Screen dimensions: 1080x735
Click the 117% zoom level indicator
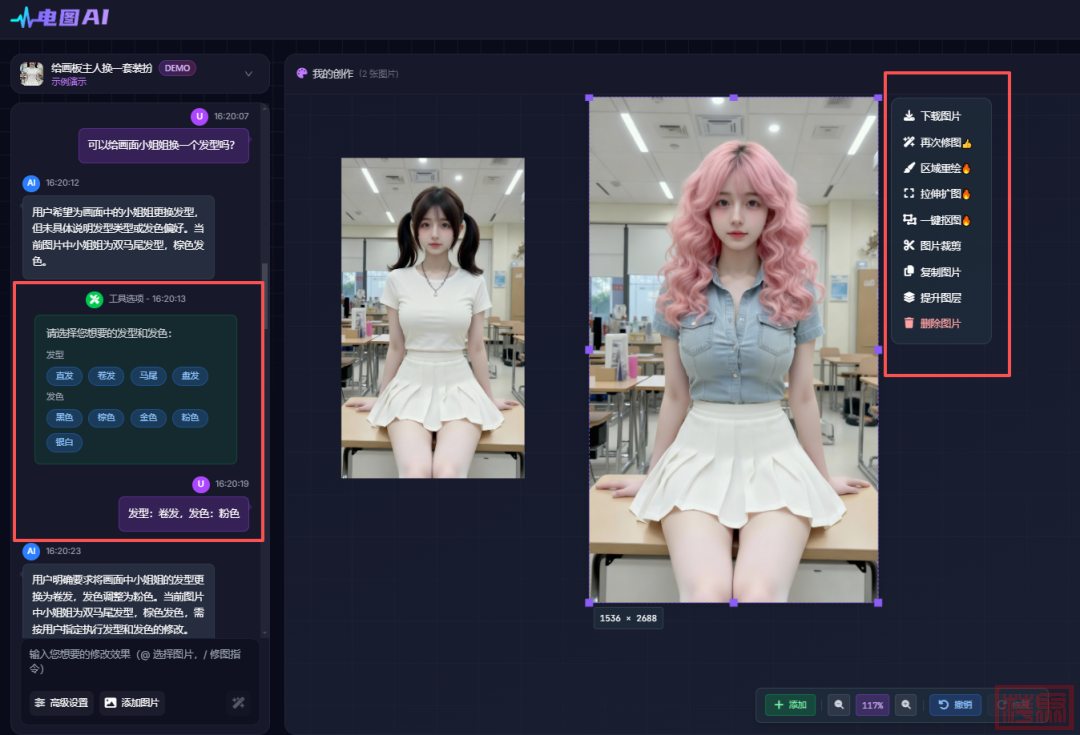[x=872, y=705]
